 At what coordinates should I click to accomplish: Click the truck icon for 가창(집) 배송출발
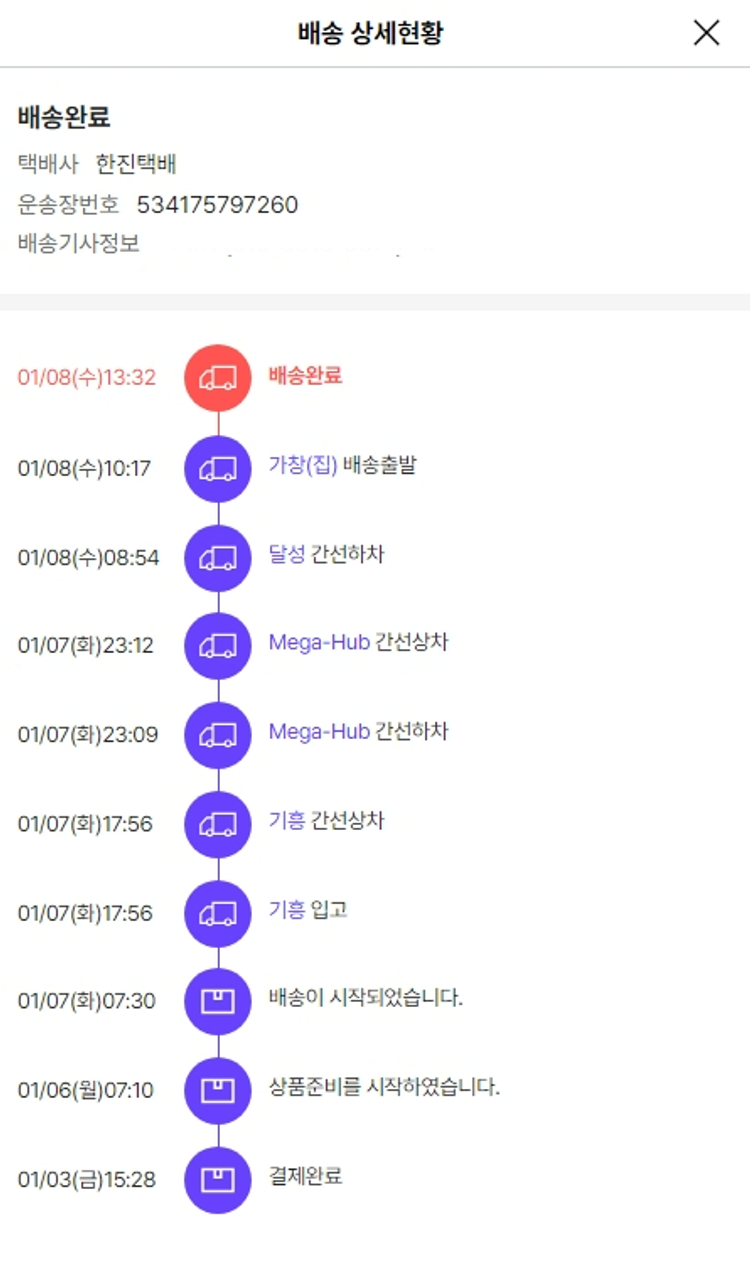click(218, 468)
